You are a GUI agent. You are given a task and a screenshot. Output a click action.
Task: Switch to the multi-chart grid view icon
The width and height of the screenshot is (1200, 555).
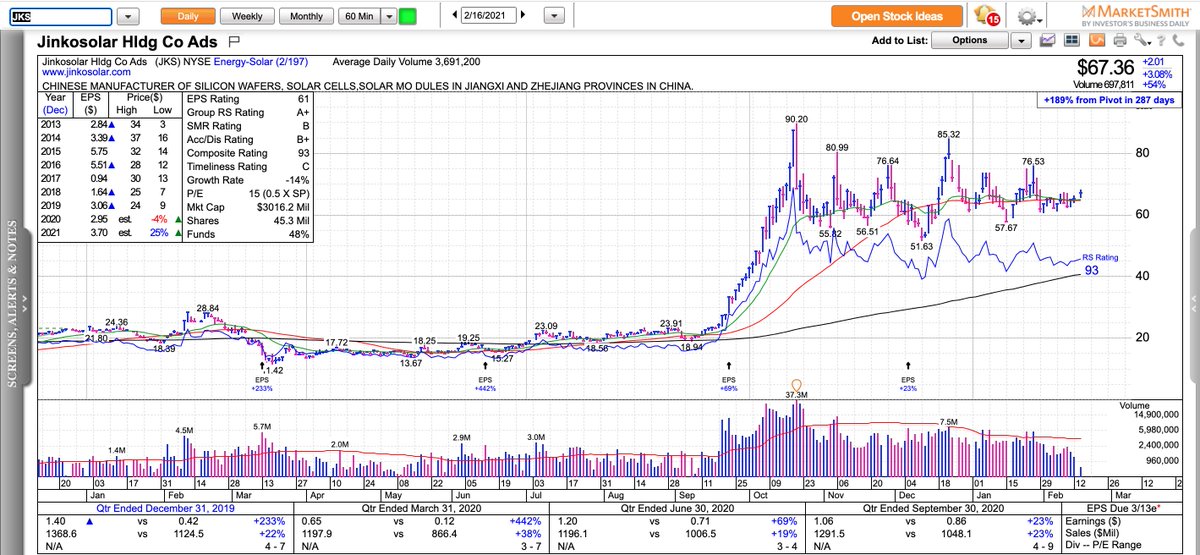(x=1071, y=41)
